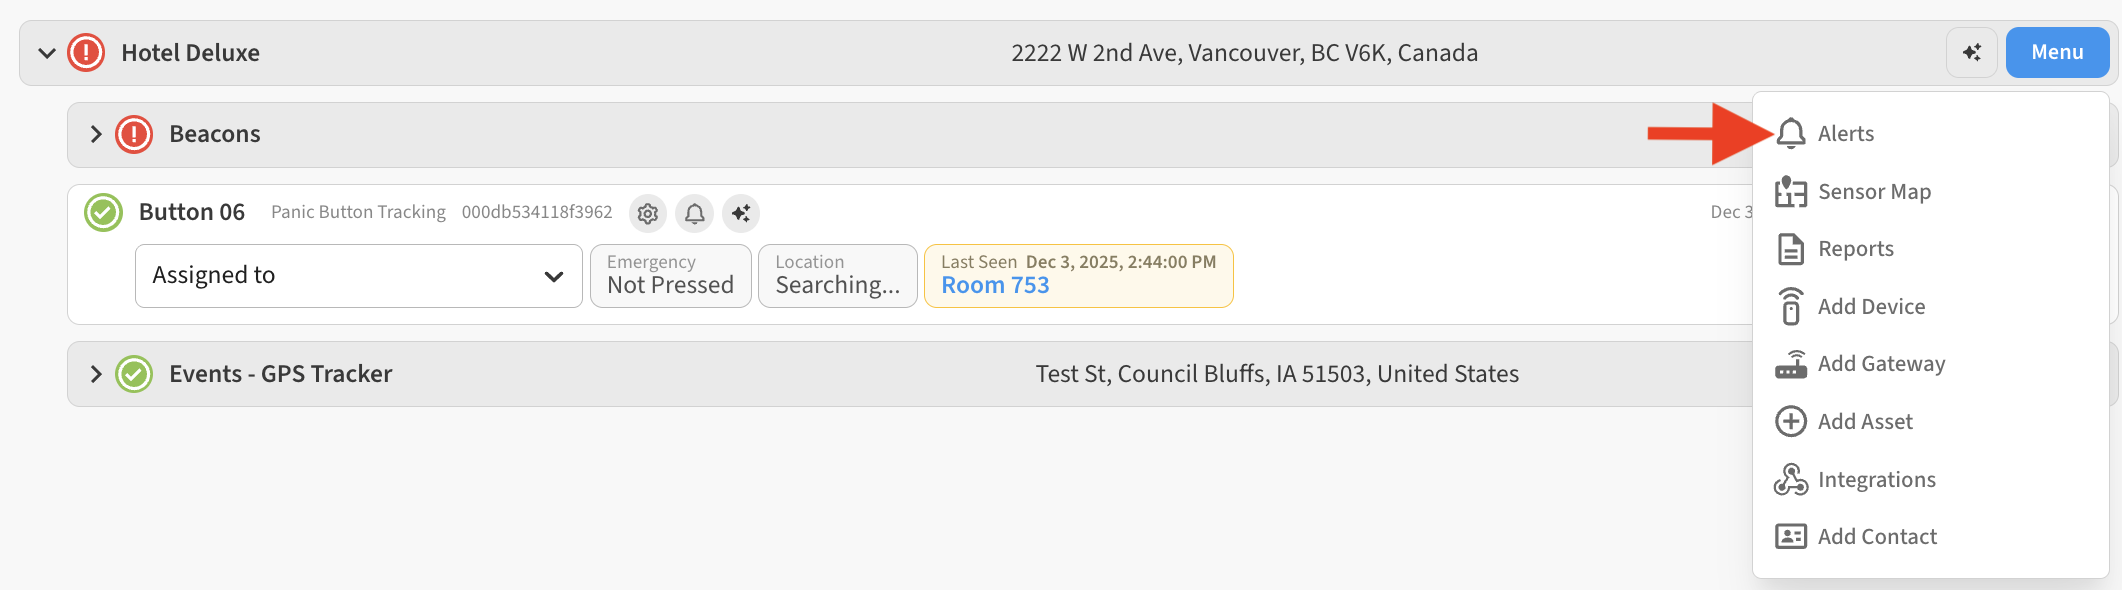
Task: Click the blue Menu button
Action: (x=2057, y=53)
